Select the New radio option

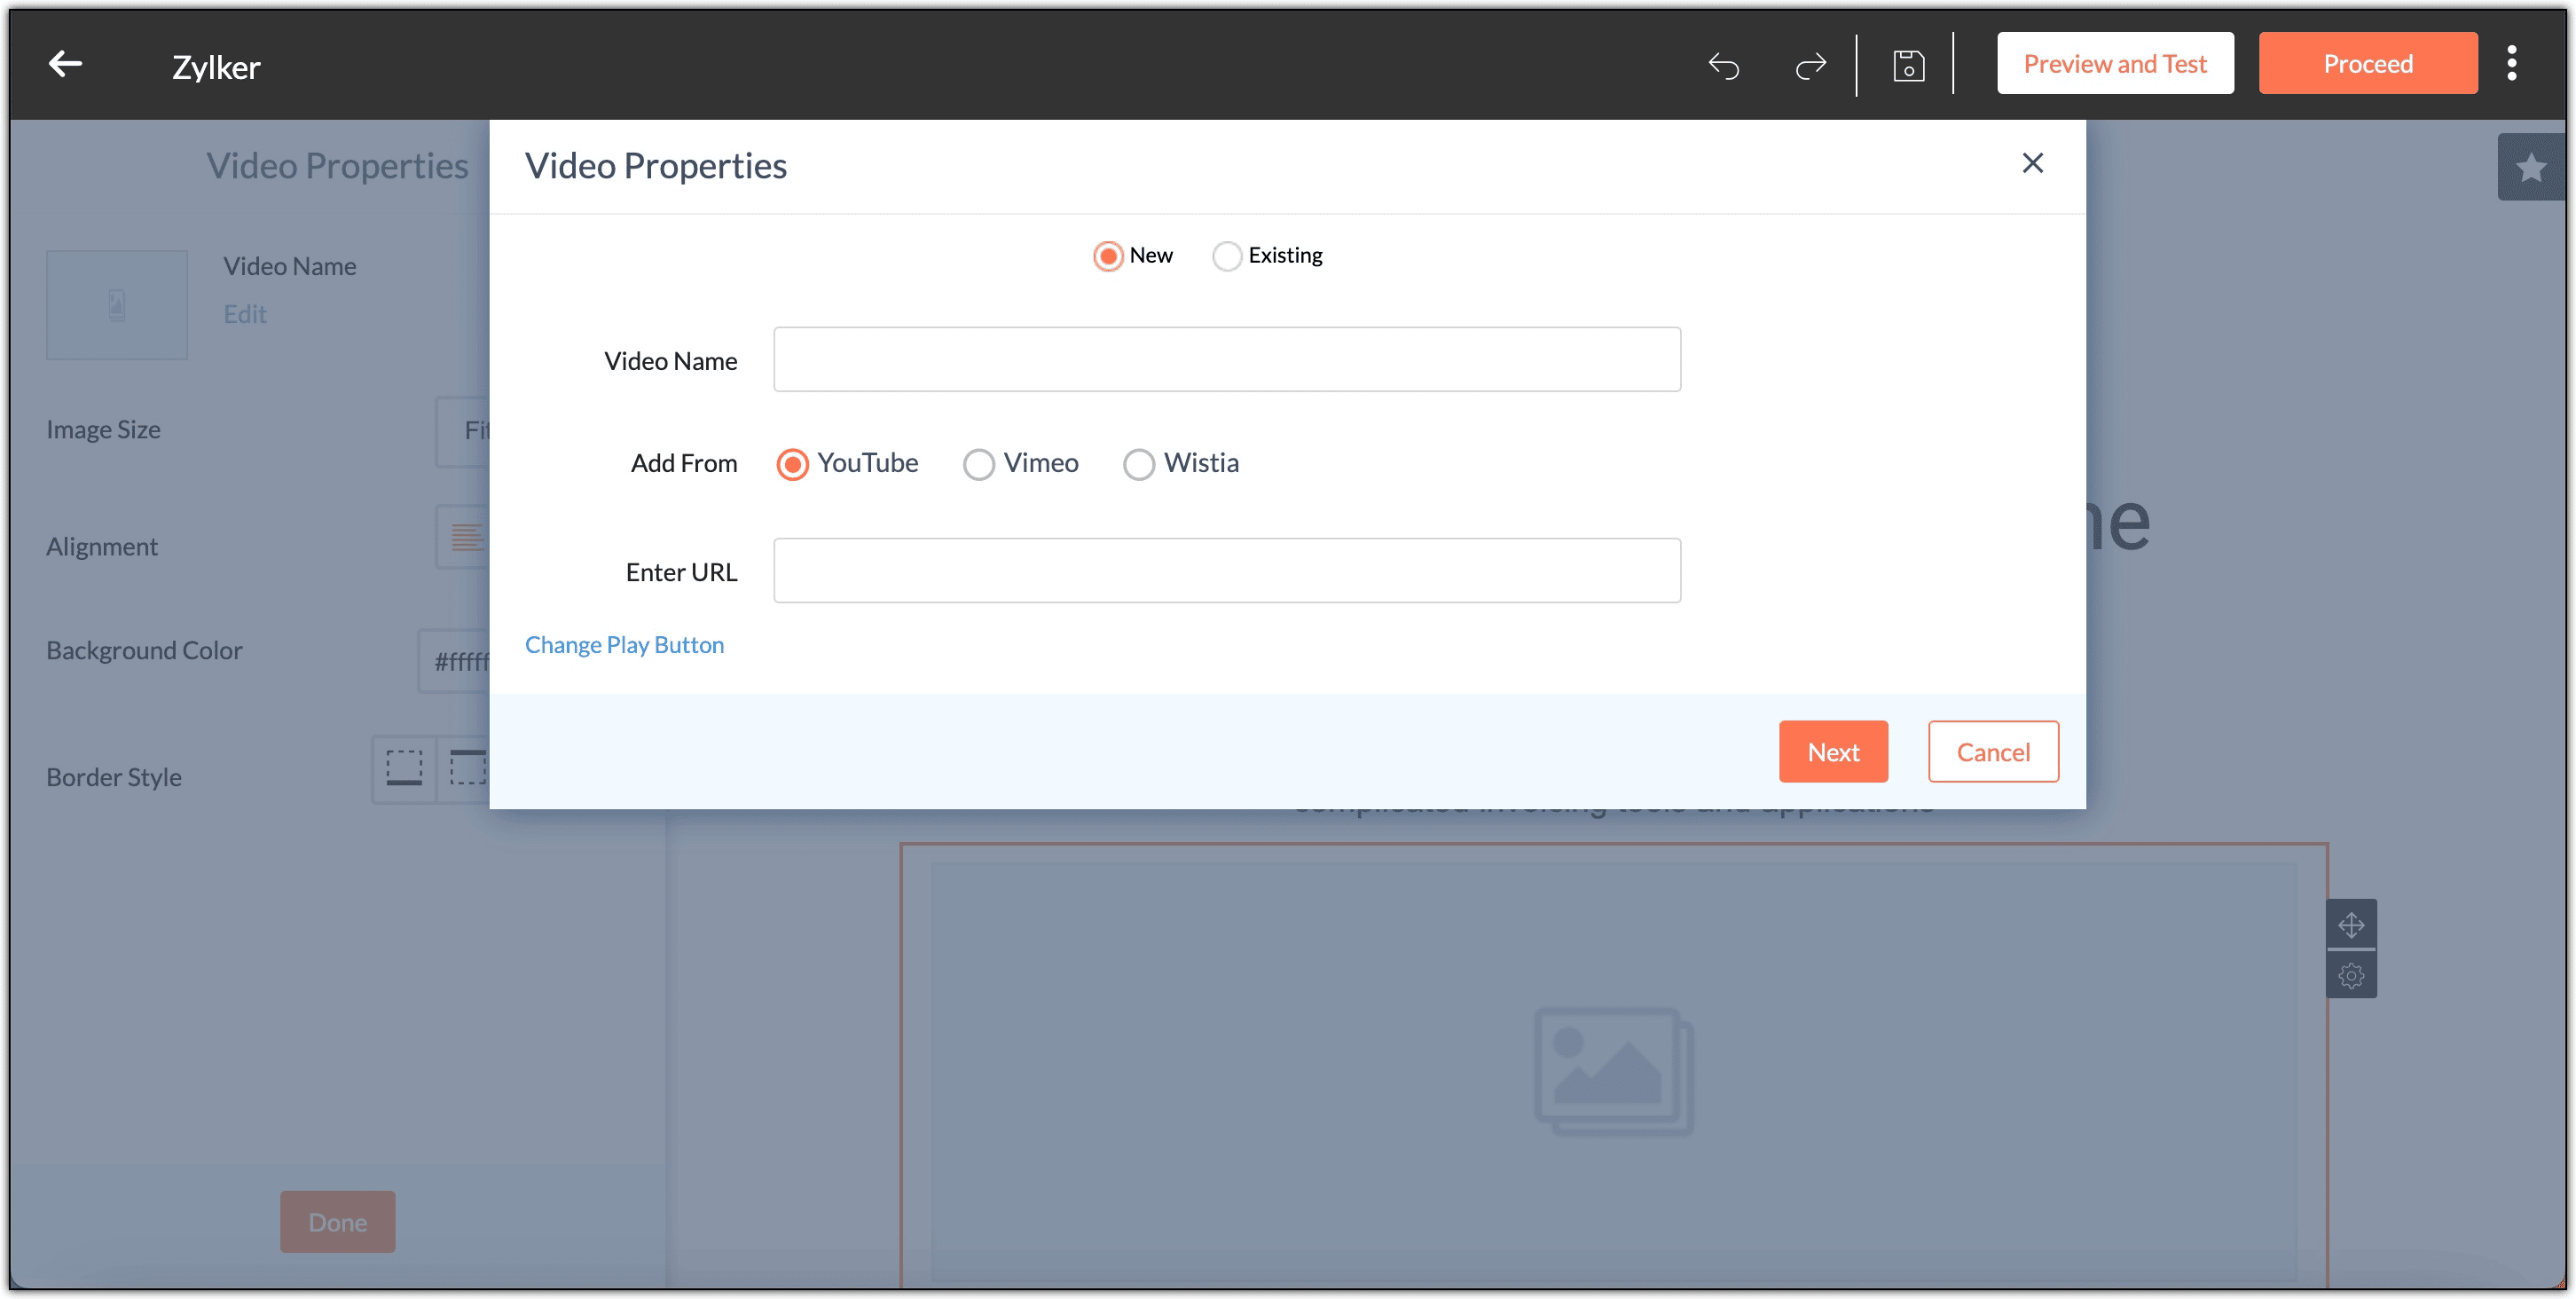[x=1107, y=256]
